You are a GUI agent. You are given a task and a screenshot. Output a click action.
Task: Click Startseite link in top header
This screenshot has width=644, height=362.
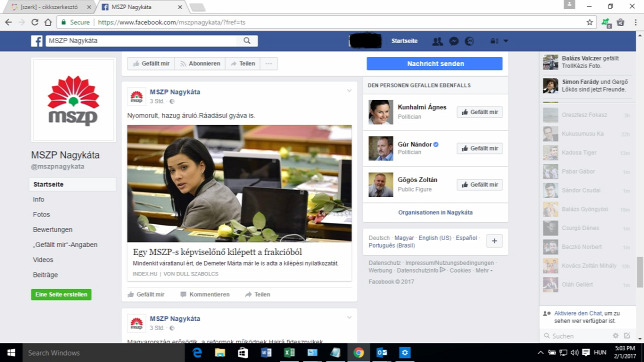tap(404, 41)
